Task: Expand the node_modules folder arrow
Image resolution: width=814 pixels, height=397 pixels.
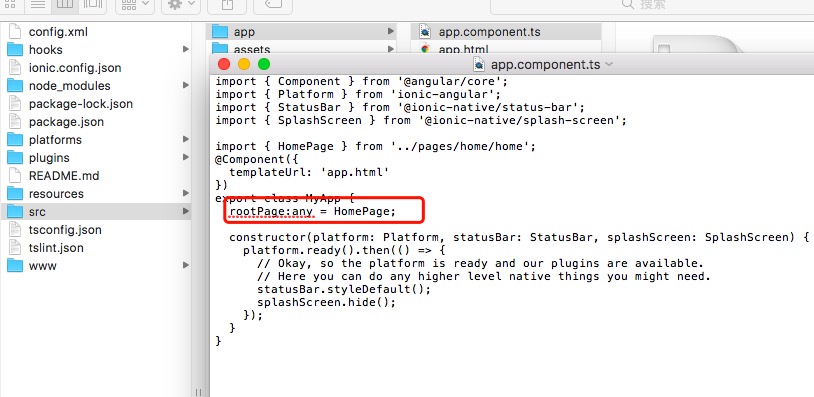Action: (x=186, y=85)
